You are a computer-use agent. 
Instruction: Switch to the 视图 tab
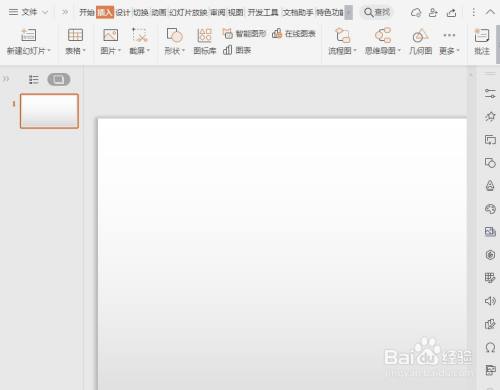click(x=236, y=13)
